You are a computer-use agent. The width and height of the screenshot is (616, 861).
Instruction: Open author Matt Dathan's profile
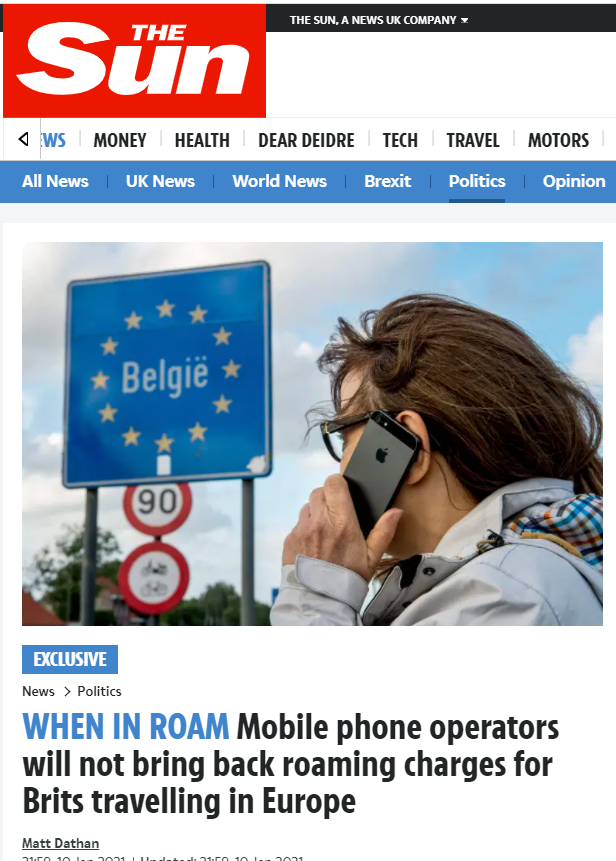click(60, 843)
